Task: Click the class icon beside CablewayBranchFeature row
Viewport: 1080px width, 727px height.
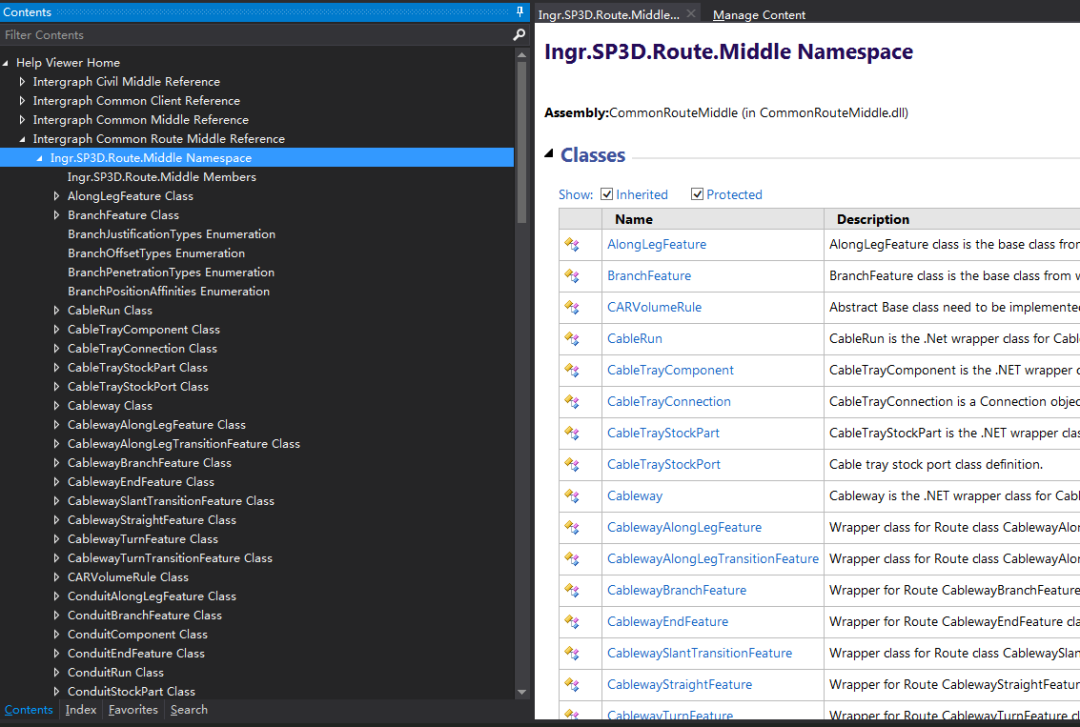Action: [x=572, y=591]
